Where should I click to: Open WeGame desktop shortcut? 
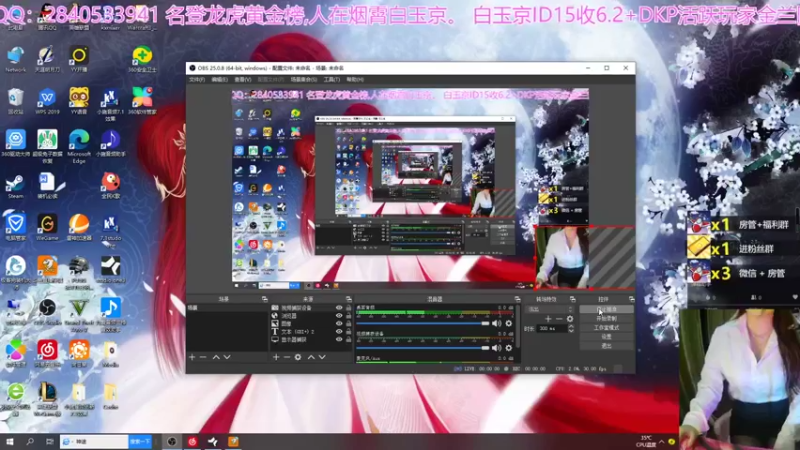coord(47,228)
